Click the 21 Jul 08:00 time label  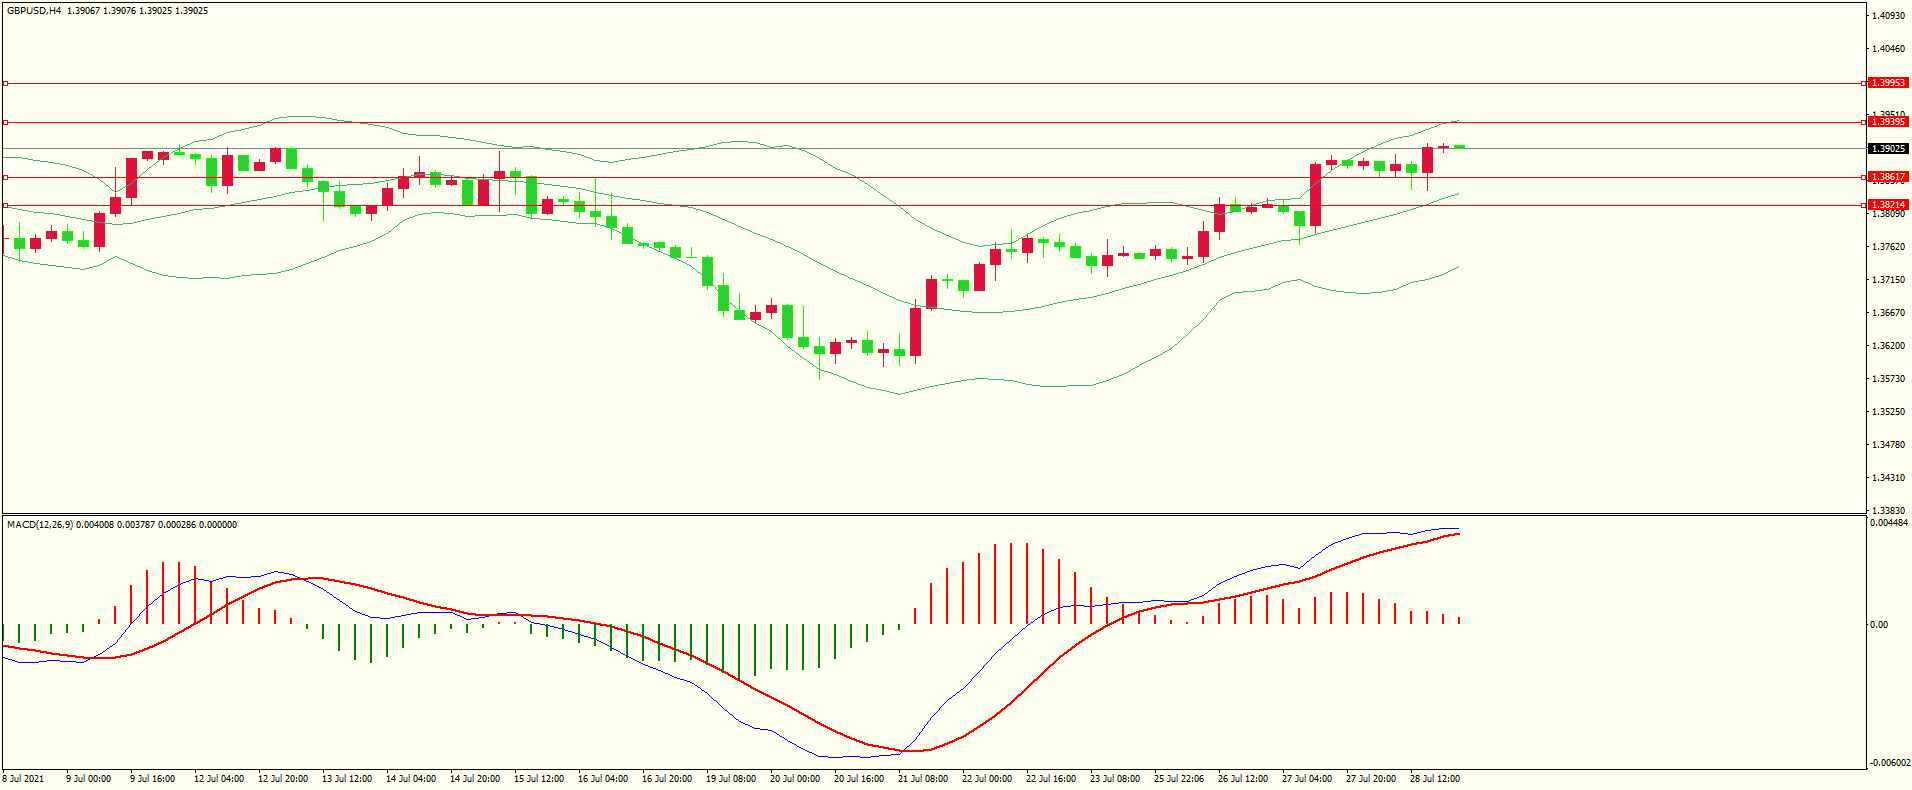(x=922, y=779)
